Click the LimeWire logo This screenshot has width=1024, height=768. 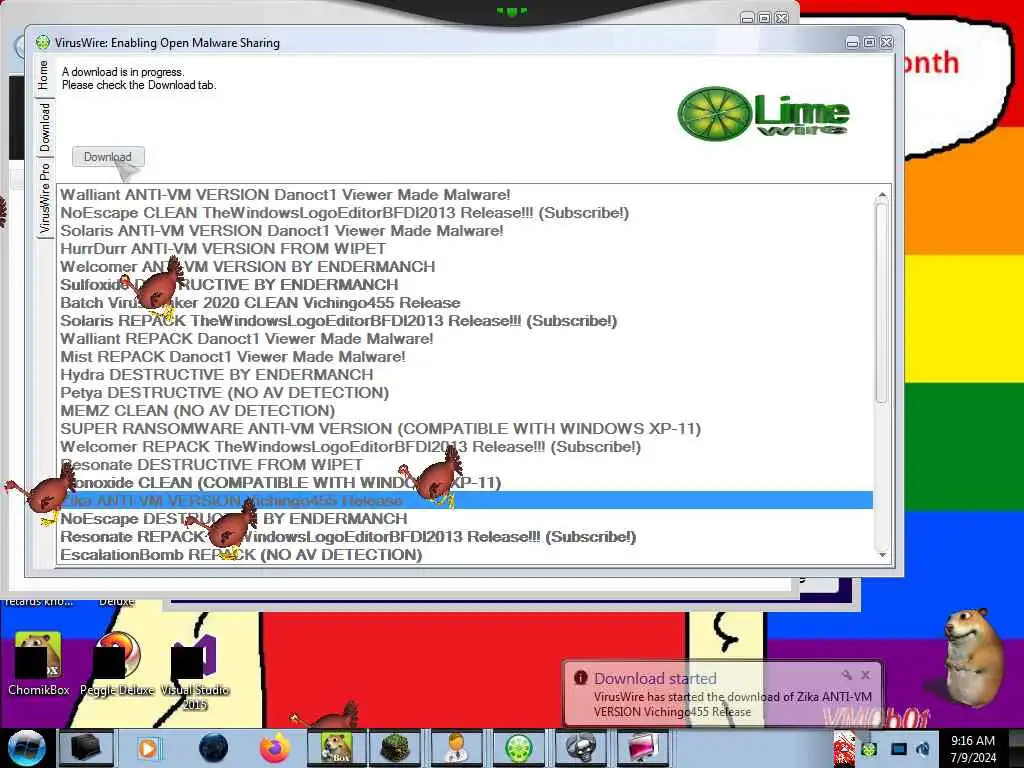coord(763,113)
